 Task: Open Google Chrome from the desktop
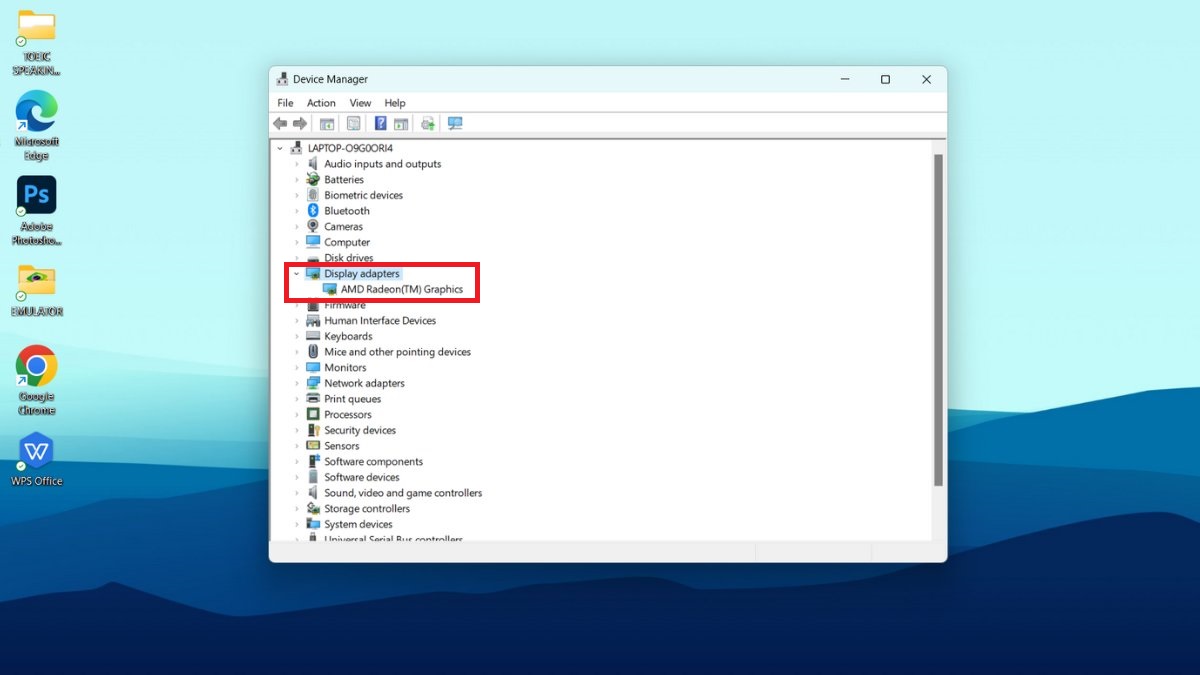36,368
